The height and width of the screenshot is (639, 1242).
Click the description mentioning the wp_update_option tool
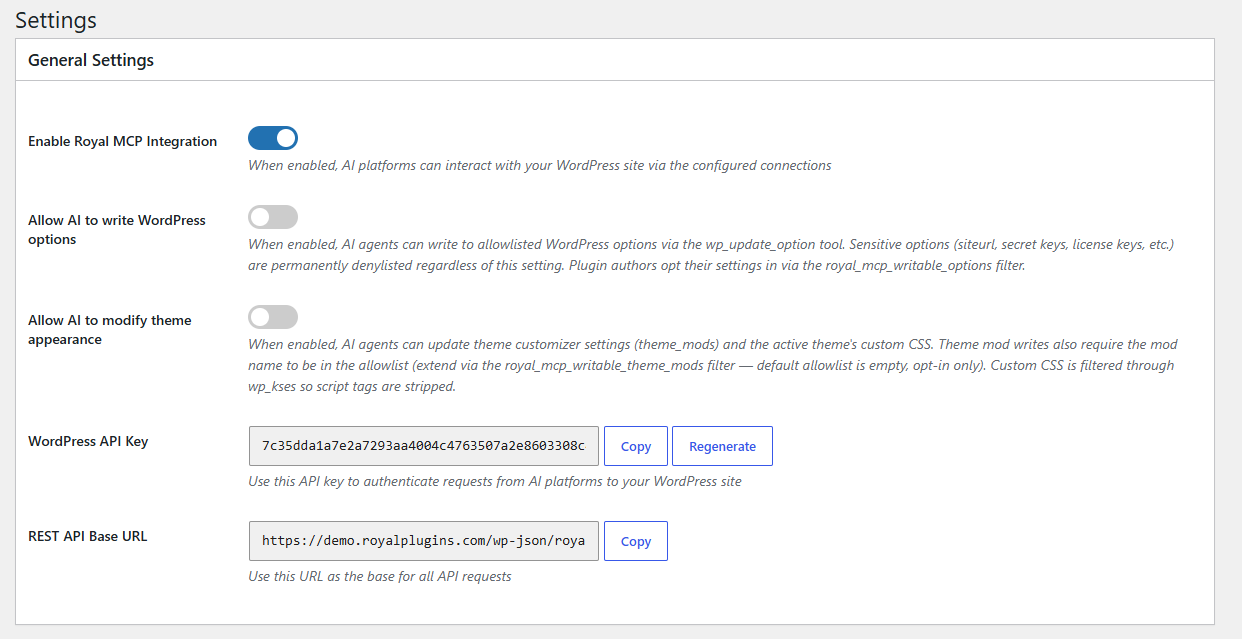(710, 255)
